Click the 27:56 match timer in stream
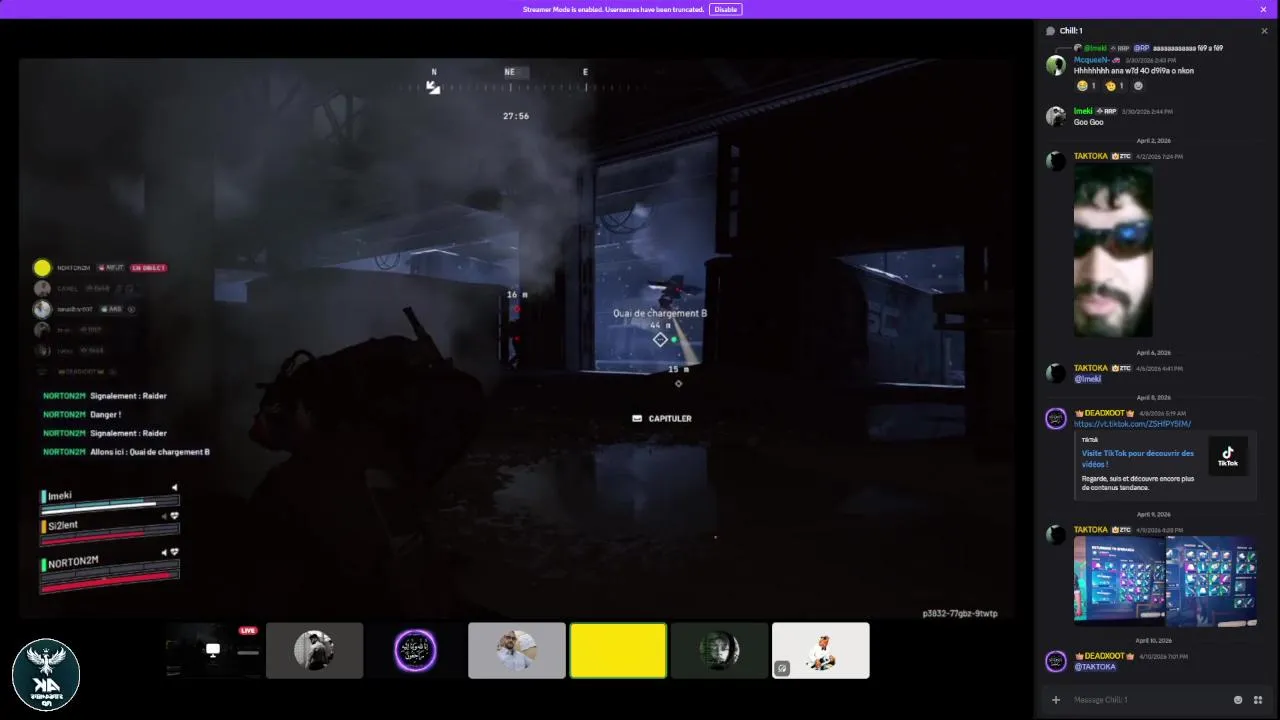Image resolution: width=1280 pixels, height=720 pixels. (516, 116)
